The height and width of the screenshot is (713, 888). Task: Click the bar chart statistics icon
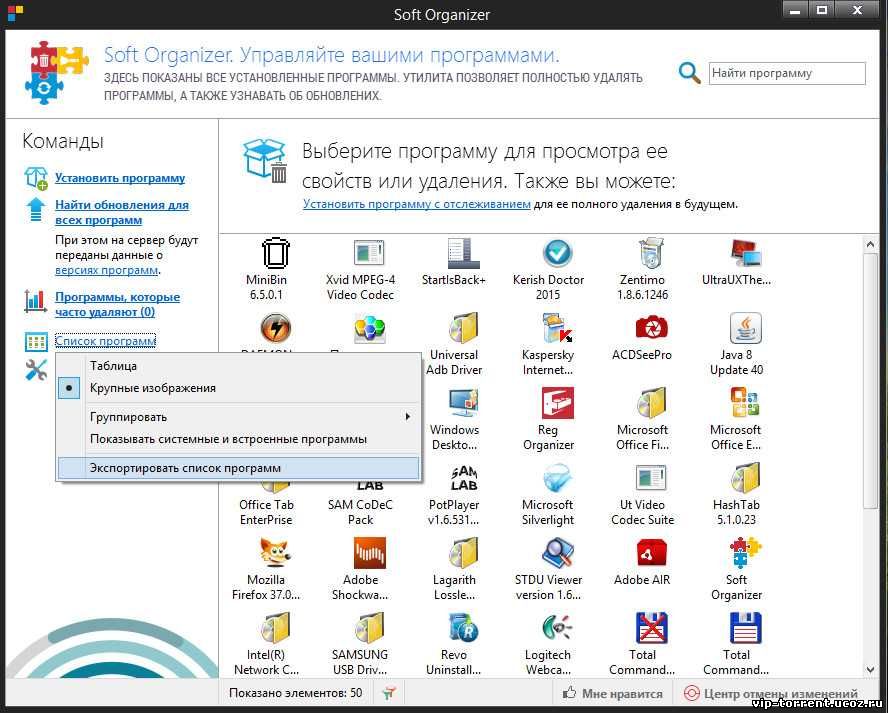[x=36, y=301]
